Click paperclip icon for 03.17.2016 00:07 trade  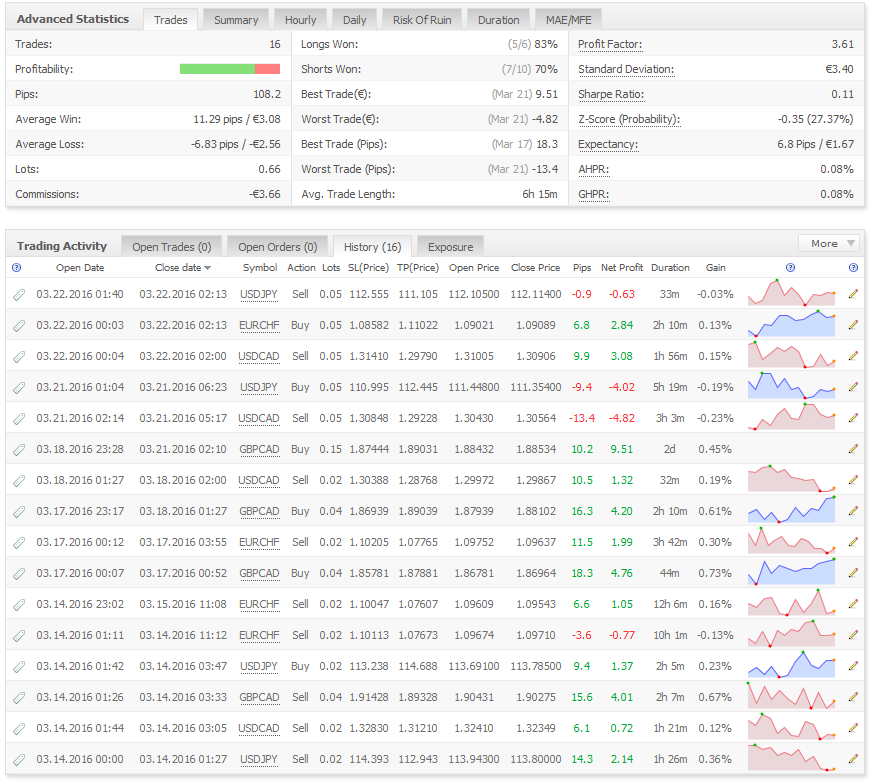pyautogui.click(x=19, y=574)
